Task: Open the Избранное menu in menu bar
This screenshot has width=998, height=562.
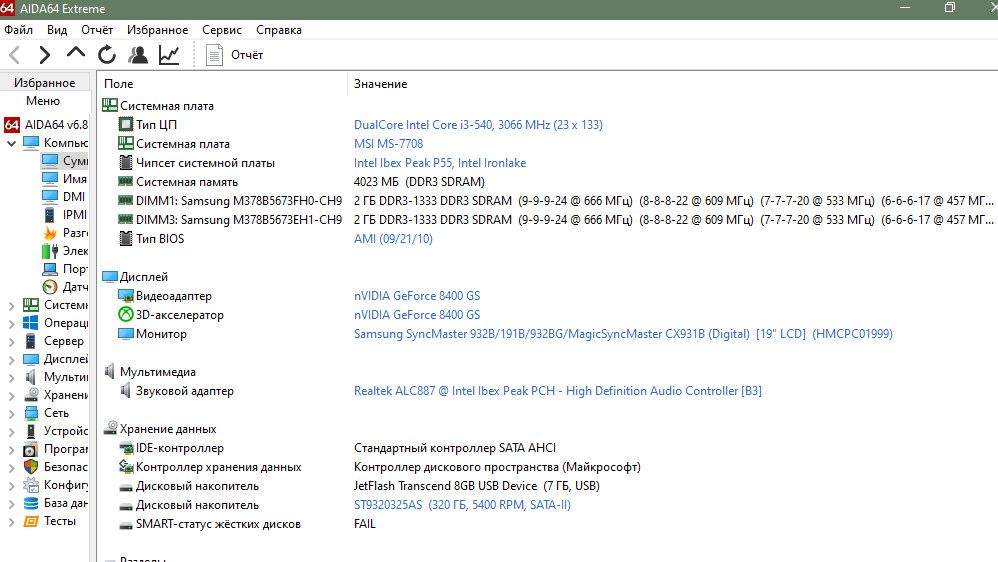Action: [157, 30]
